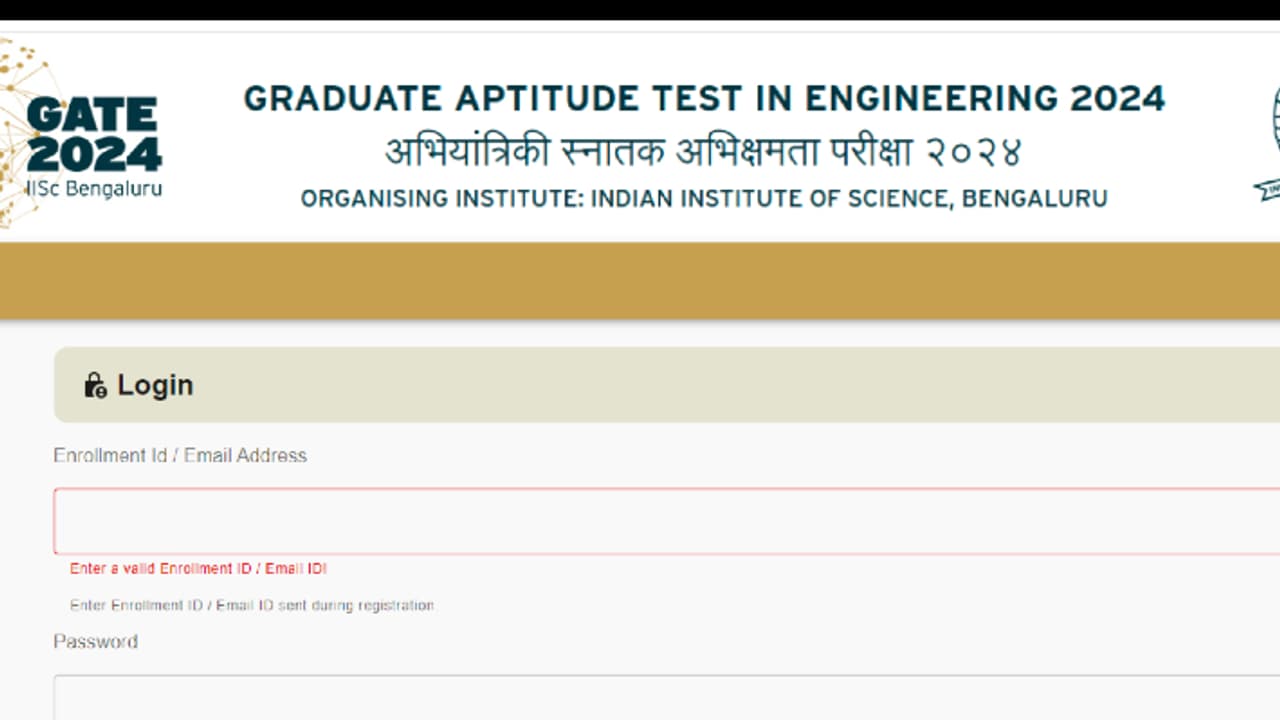This screenshot has height=720, width=1280.
Task: Click the 'Graduate Aptitude Test in Engineering 2024' title
Action: 704,99
